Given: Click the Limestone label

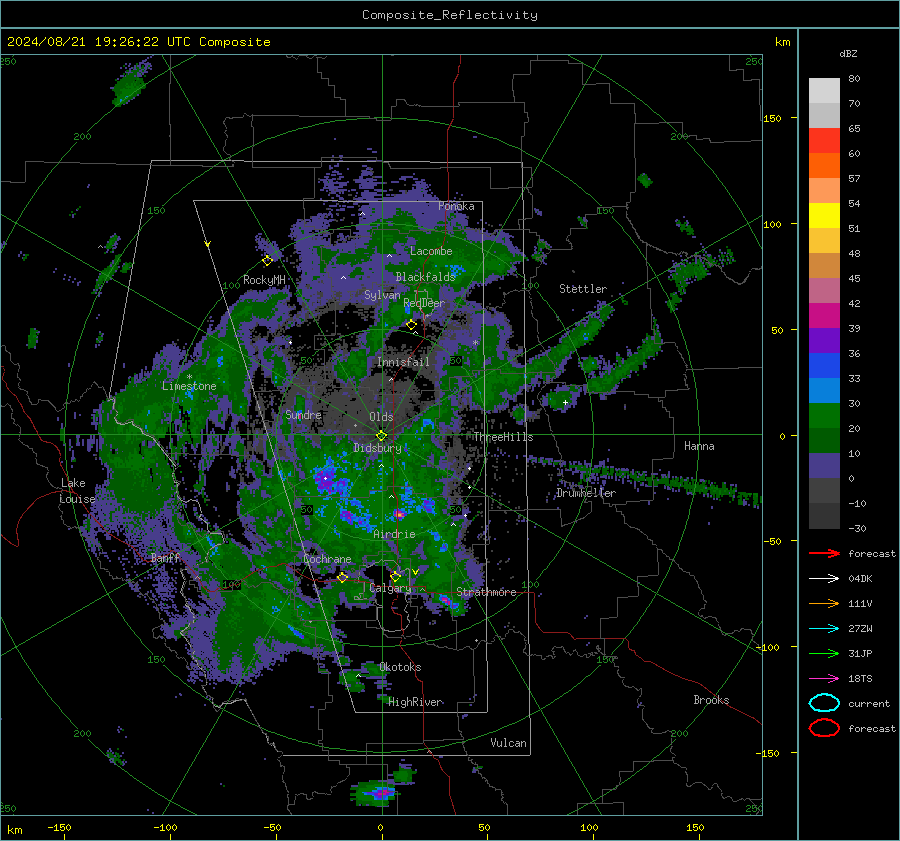Looking at the screenshot, I should click(189, 386).
